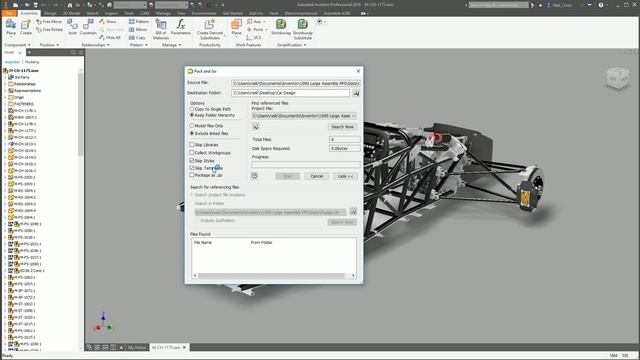Viewport: 640px width, 360px height.
Task: Click the Joint tool icon
Action: [x=72, y=27]
